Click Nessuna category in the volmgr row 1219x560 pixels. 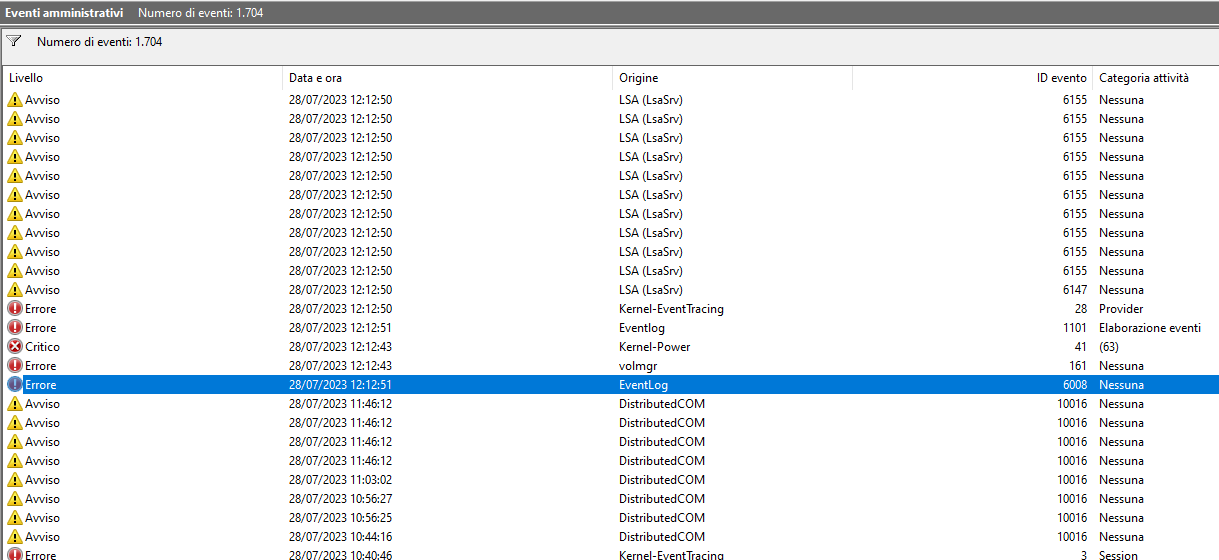(x=1121, y=366)
